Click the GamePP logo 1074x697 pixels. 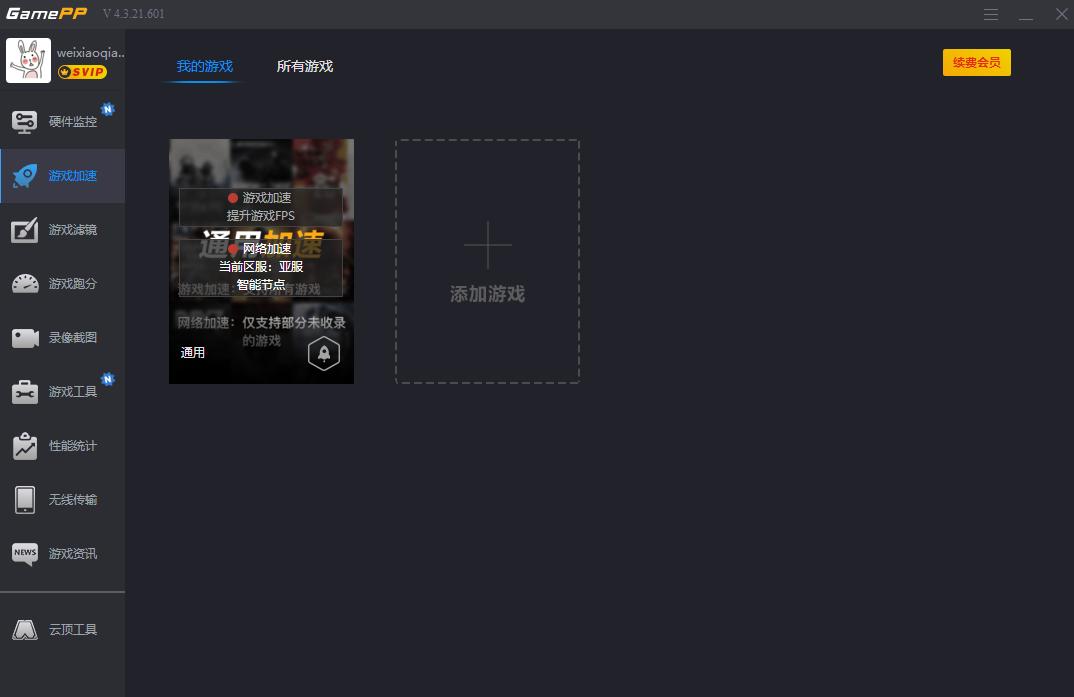[x=47, y=14]
